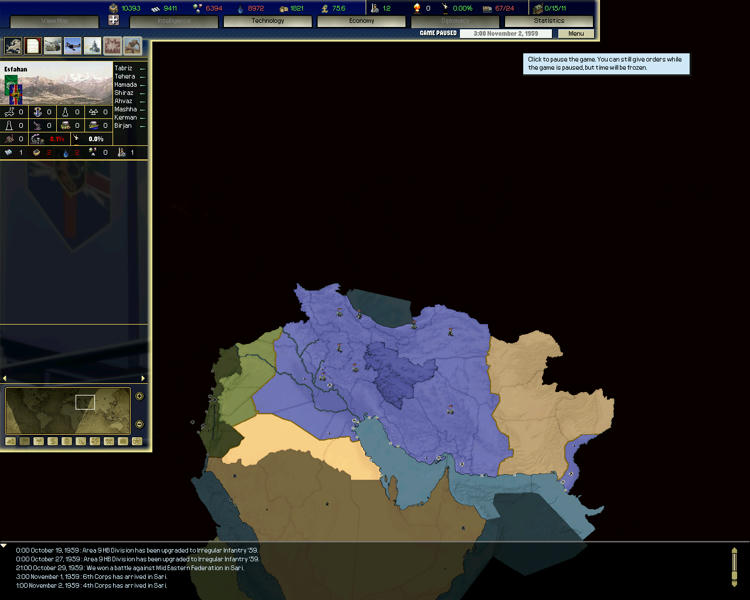Screen dimensions: 750x600
Task: Open the Economy screen
Action: pyautogui.click(x=361, y=21)
